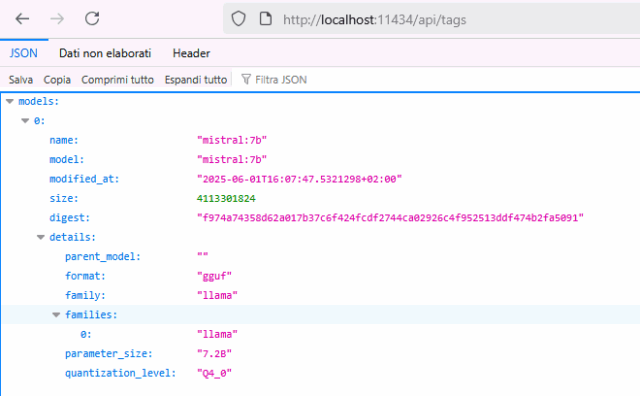The height and width of the screenshot is (396, 640).
Task: Open the Dati non elaborati tab
Action: tap(105, 53)
